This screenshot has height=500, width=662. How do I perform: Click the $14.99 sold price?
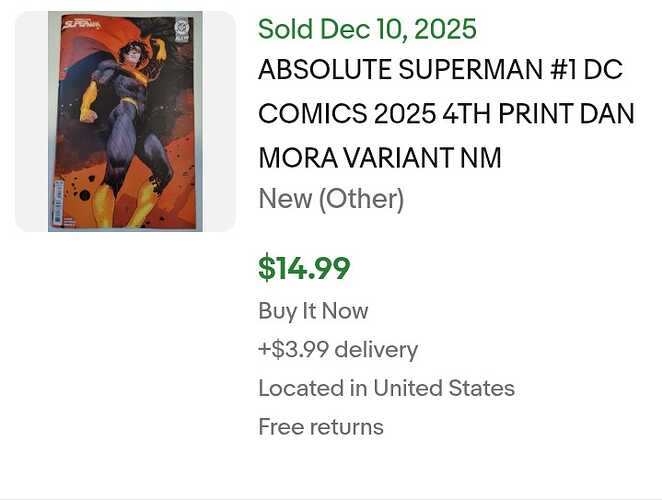304,268
